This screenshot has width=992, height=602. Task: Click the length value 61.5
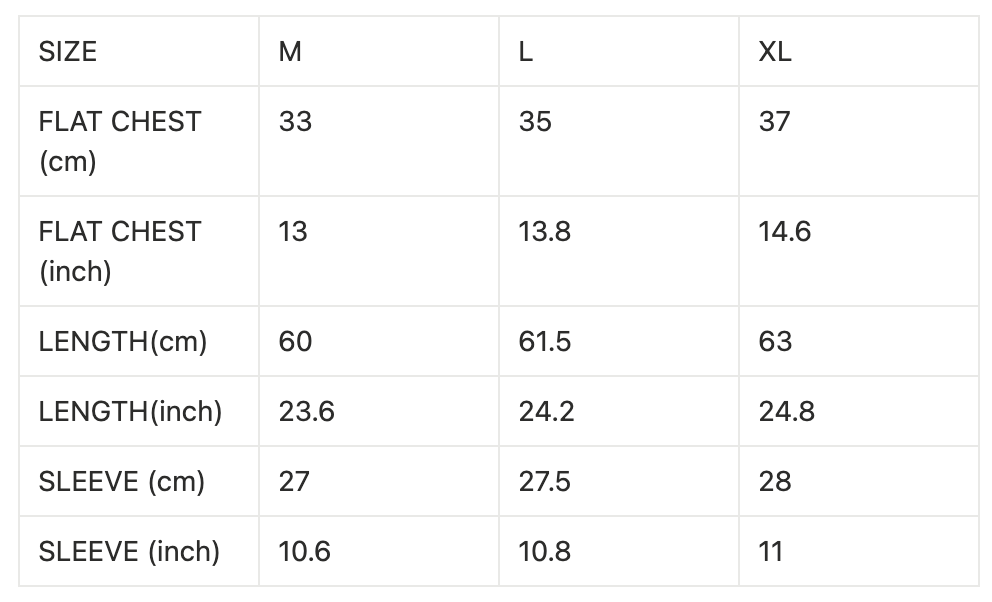pos(544,342)
